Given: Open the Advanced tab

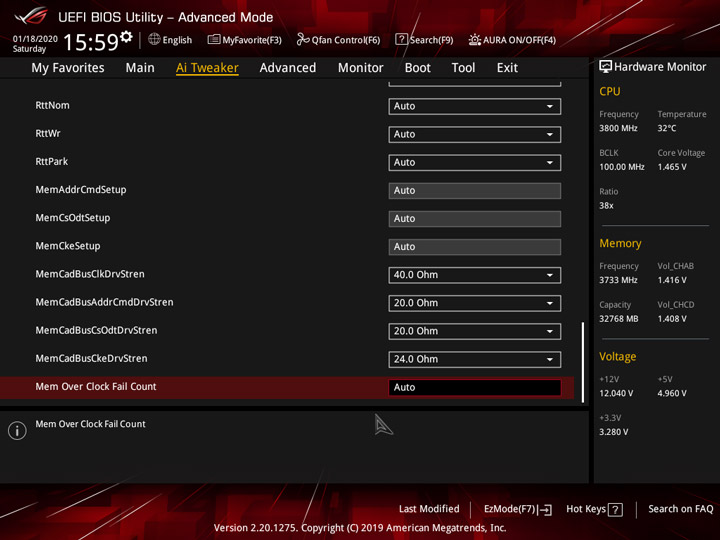Looking at the screenshot, I should tap(287, 68).
